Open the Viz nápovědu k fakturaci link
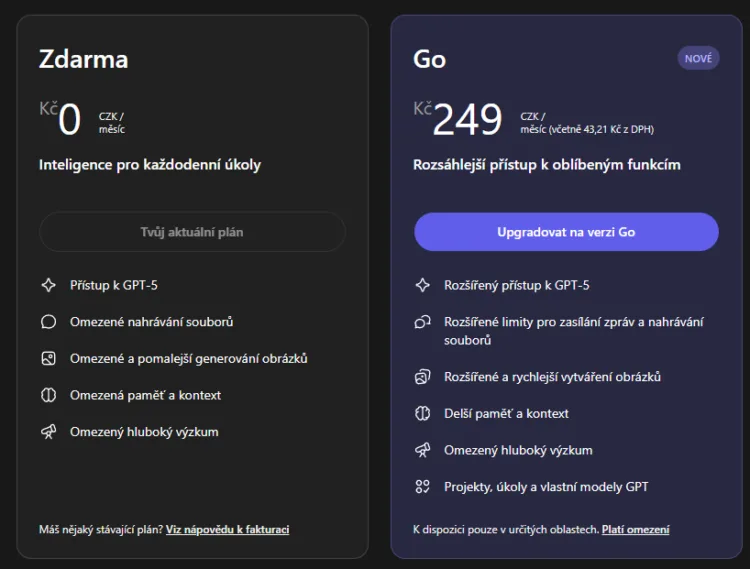This screenshot has width=750, height=569. [x=228, y=529]
